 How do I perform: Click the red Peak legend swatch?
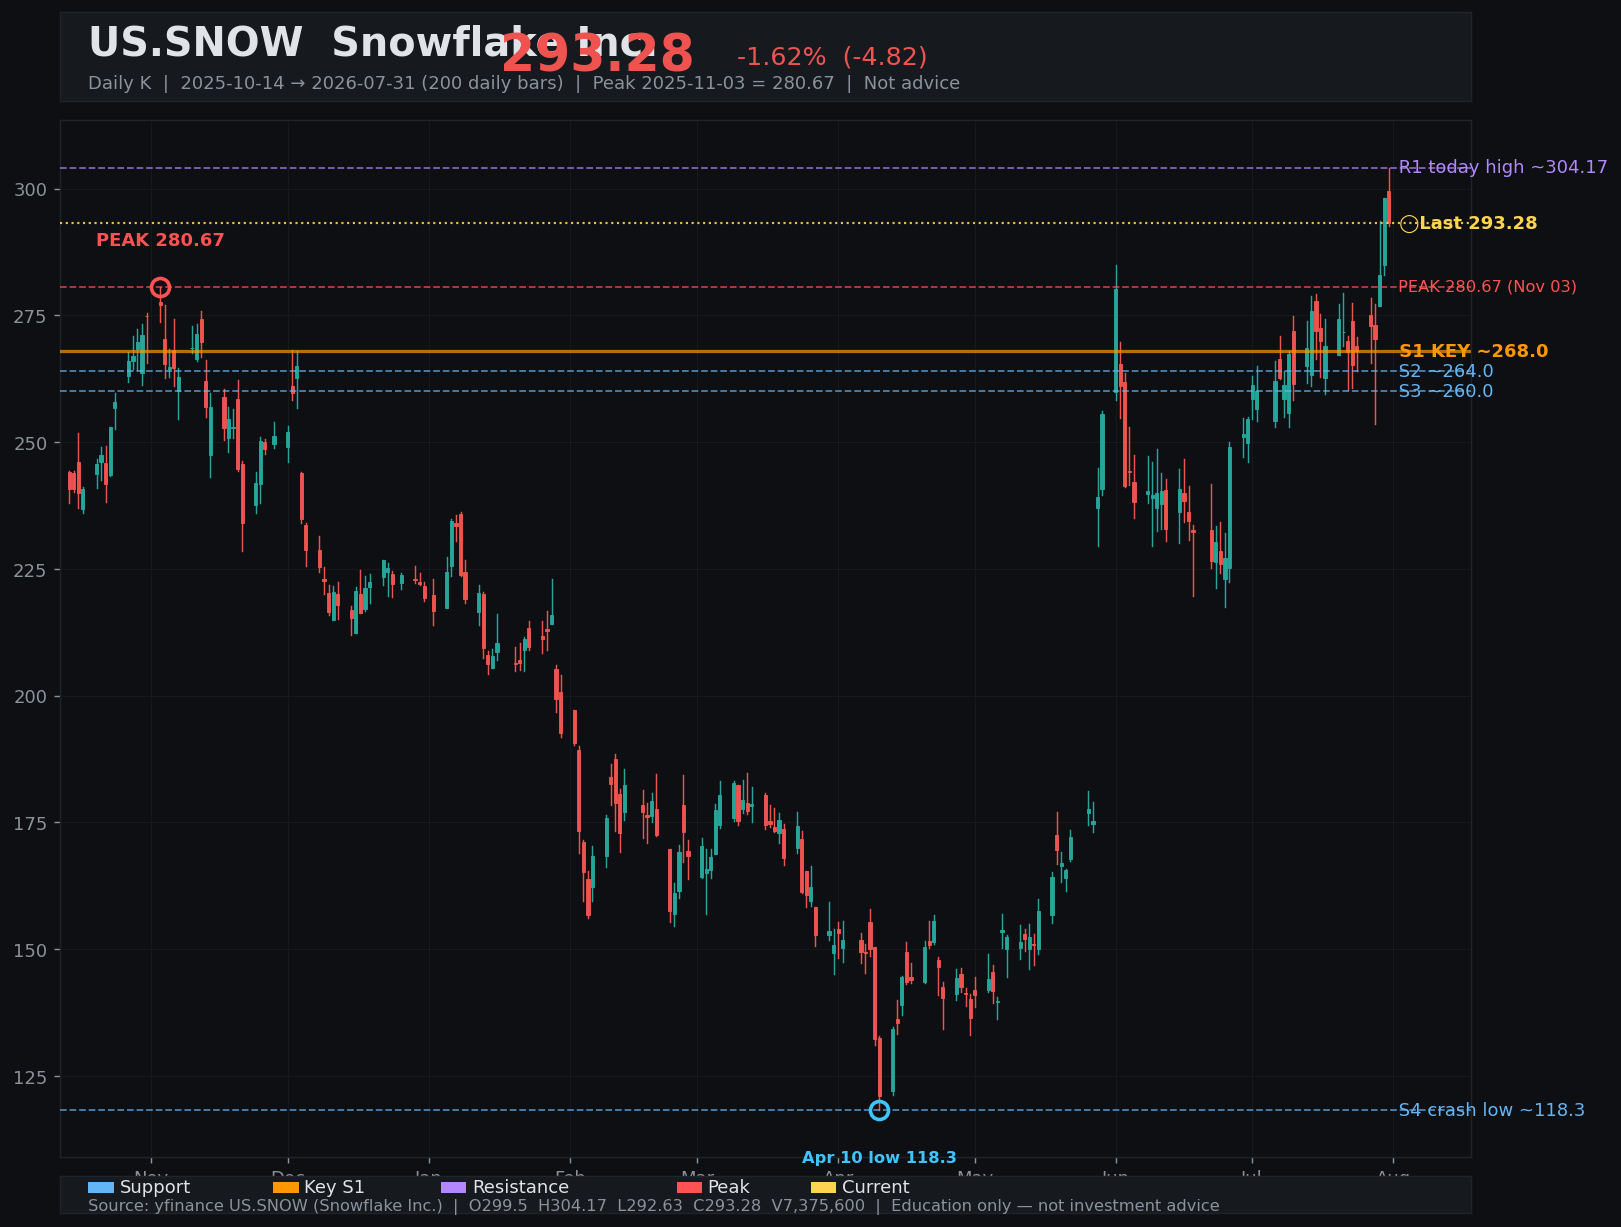tap(690, 1187)
